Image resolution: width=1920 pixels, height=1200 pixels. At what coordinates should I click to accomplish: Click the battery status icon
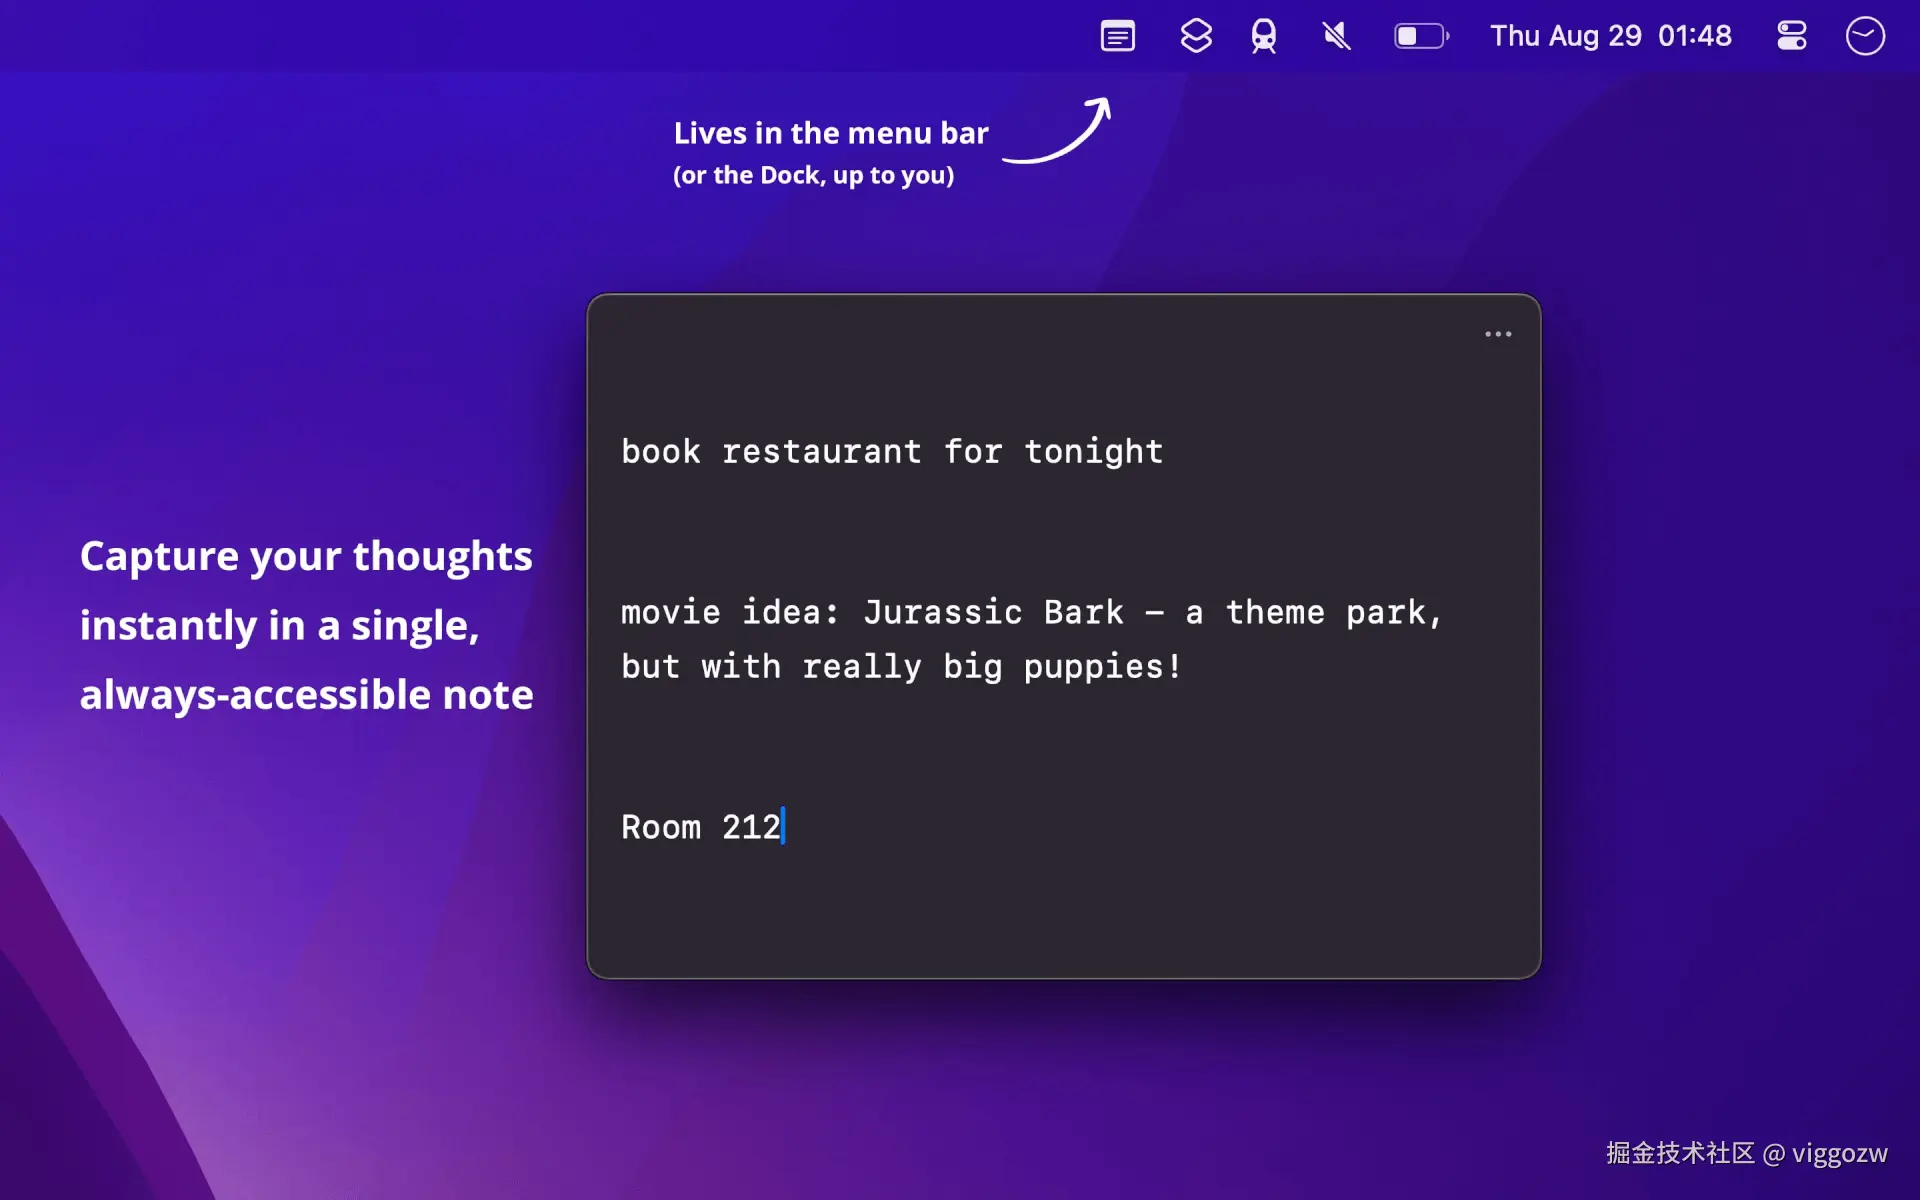1421,37
